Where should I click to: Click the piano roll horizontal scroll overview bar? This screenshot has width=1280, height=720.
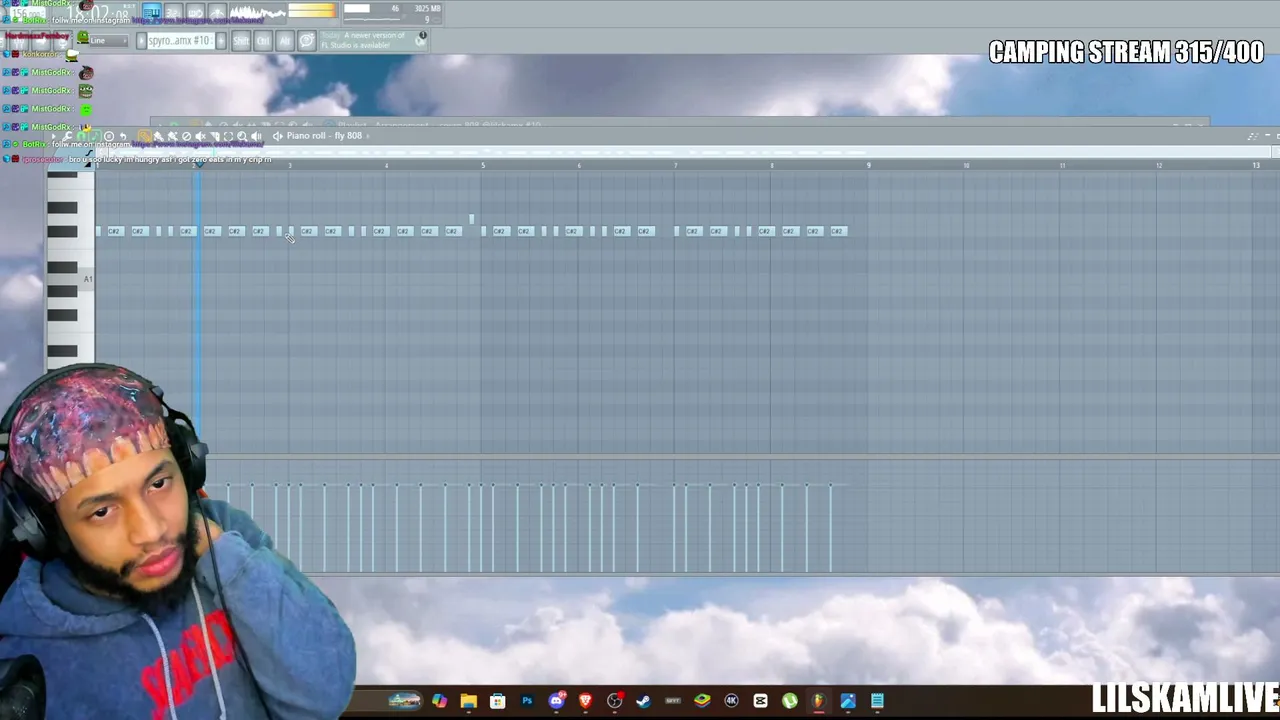[685, 152]
